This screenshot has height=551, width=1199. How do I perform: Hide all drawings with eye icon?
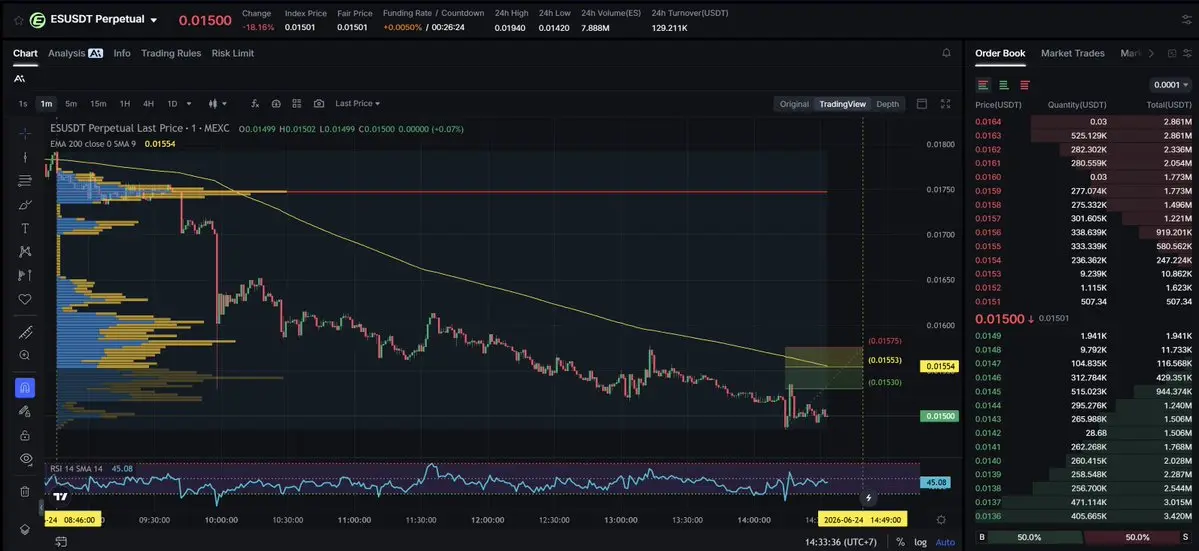(24, 459)
